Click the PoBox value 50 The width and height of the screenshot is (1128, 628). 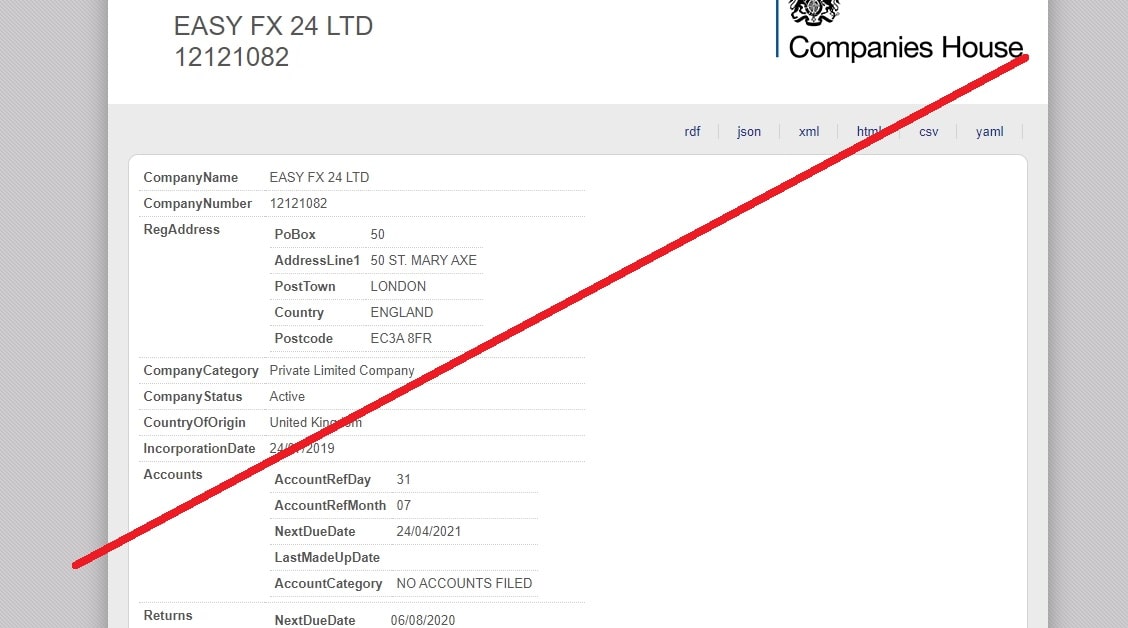378,235
